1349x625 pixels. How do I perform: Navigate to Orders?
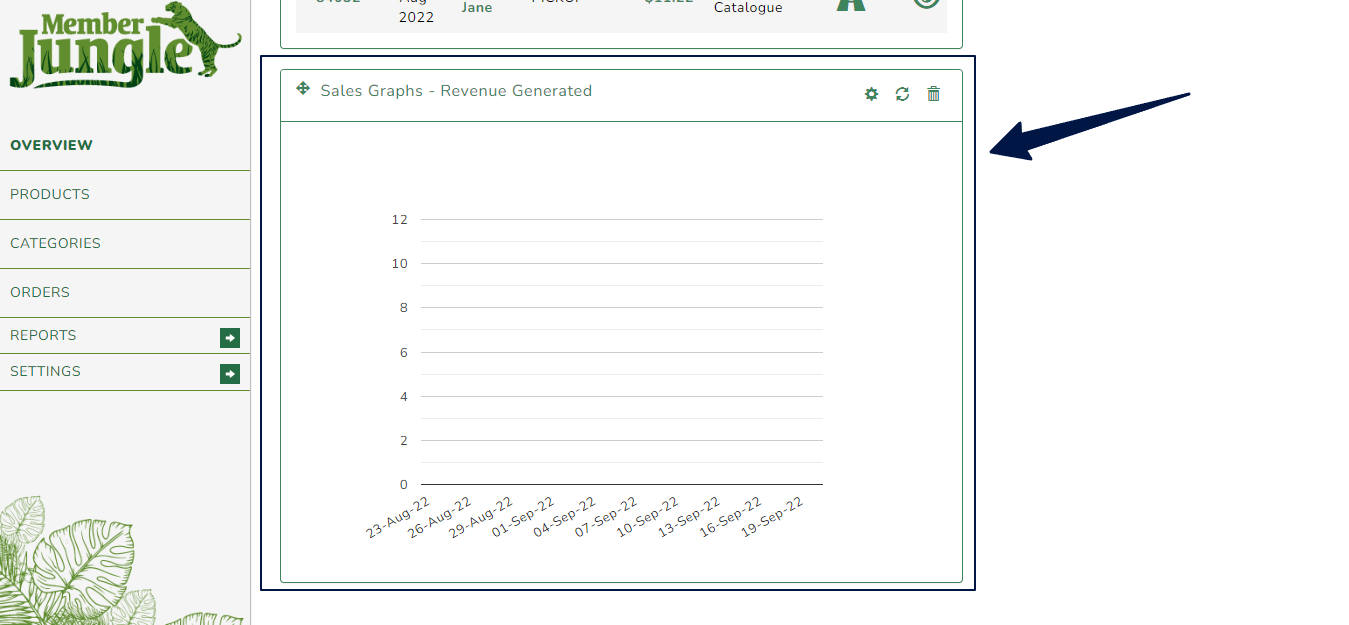tap(40, 292)
